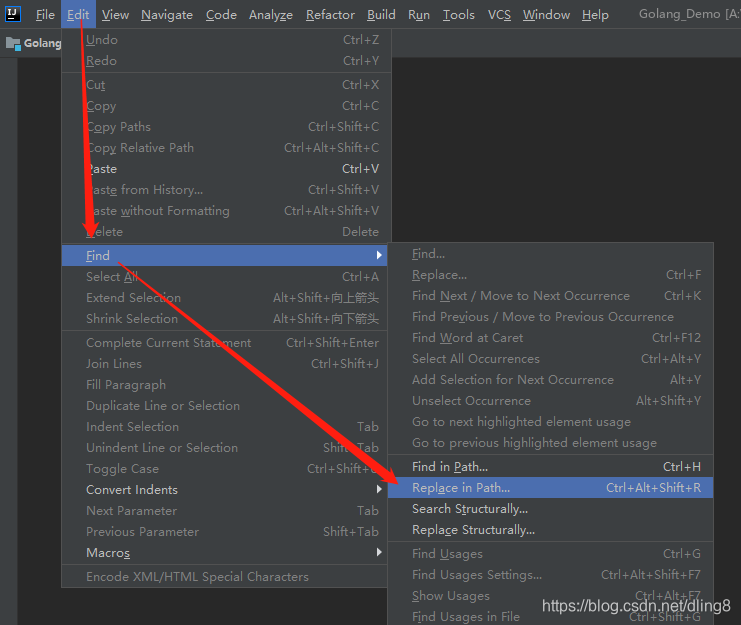Select Duplicate Line or Selection
This screenshot has height=625, width=741.
tap(224, 406)
